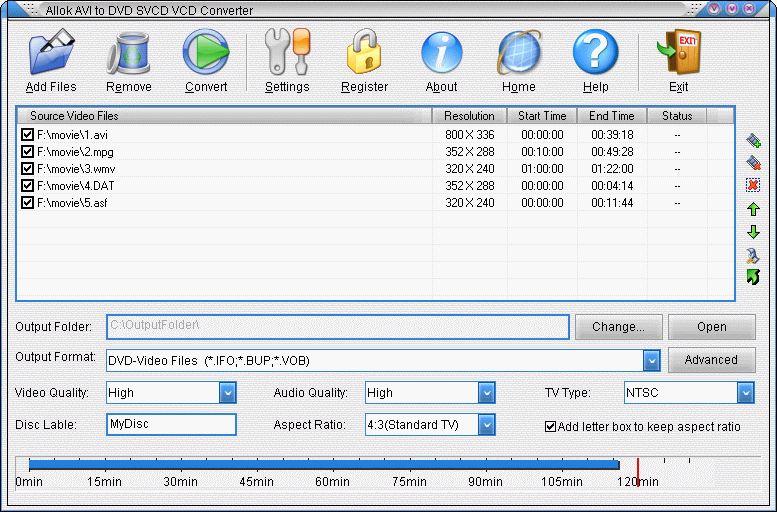Uncheck the F:\movie\1.avi checkbox
Viewport: 777px width, 512px height.
point(27,135)
